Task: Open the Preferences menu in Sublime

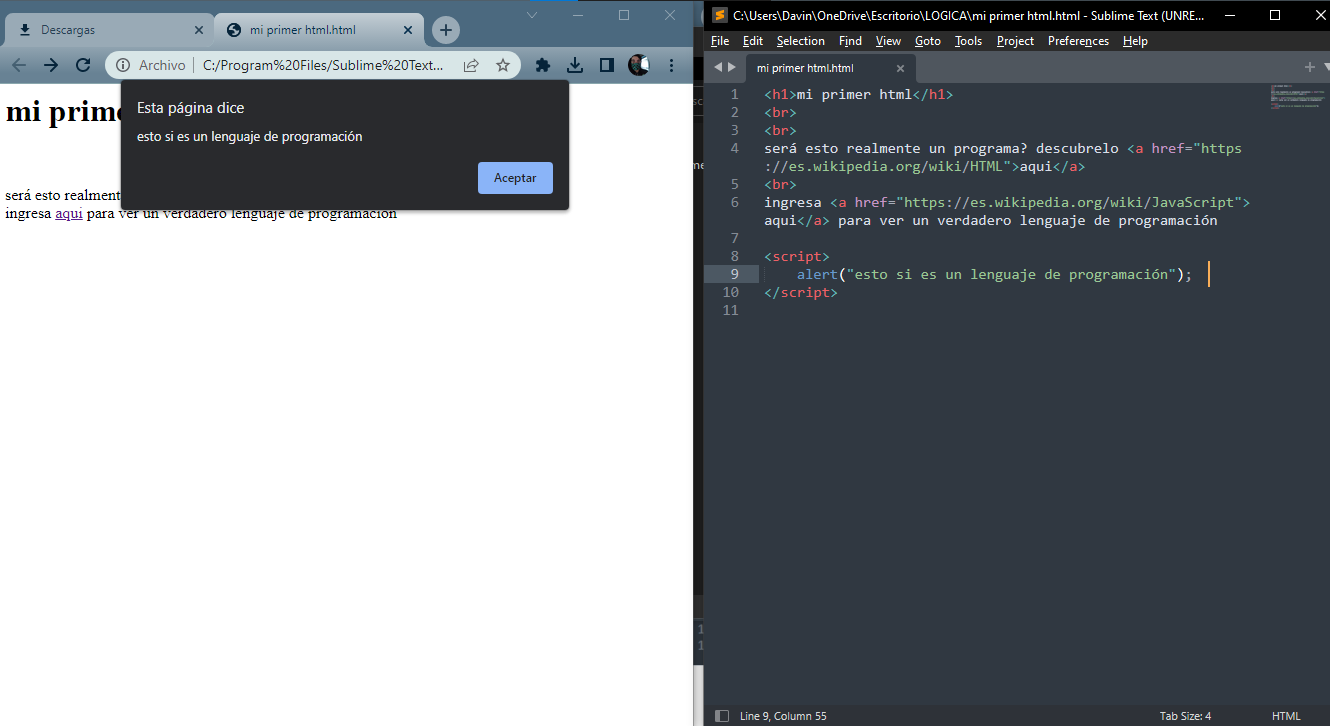Action: [x=1078, y=41]
